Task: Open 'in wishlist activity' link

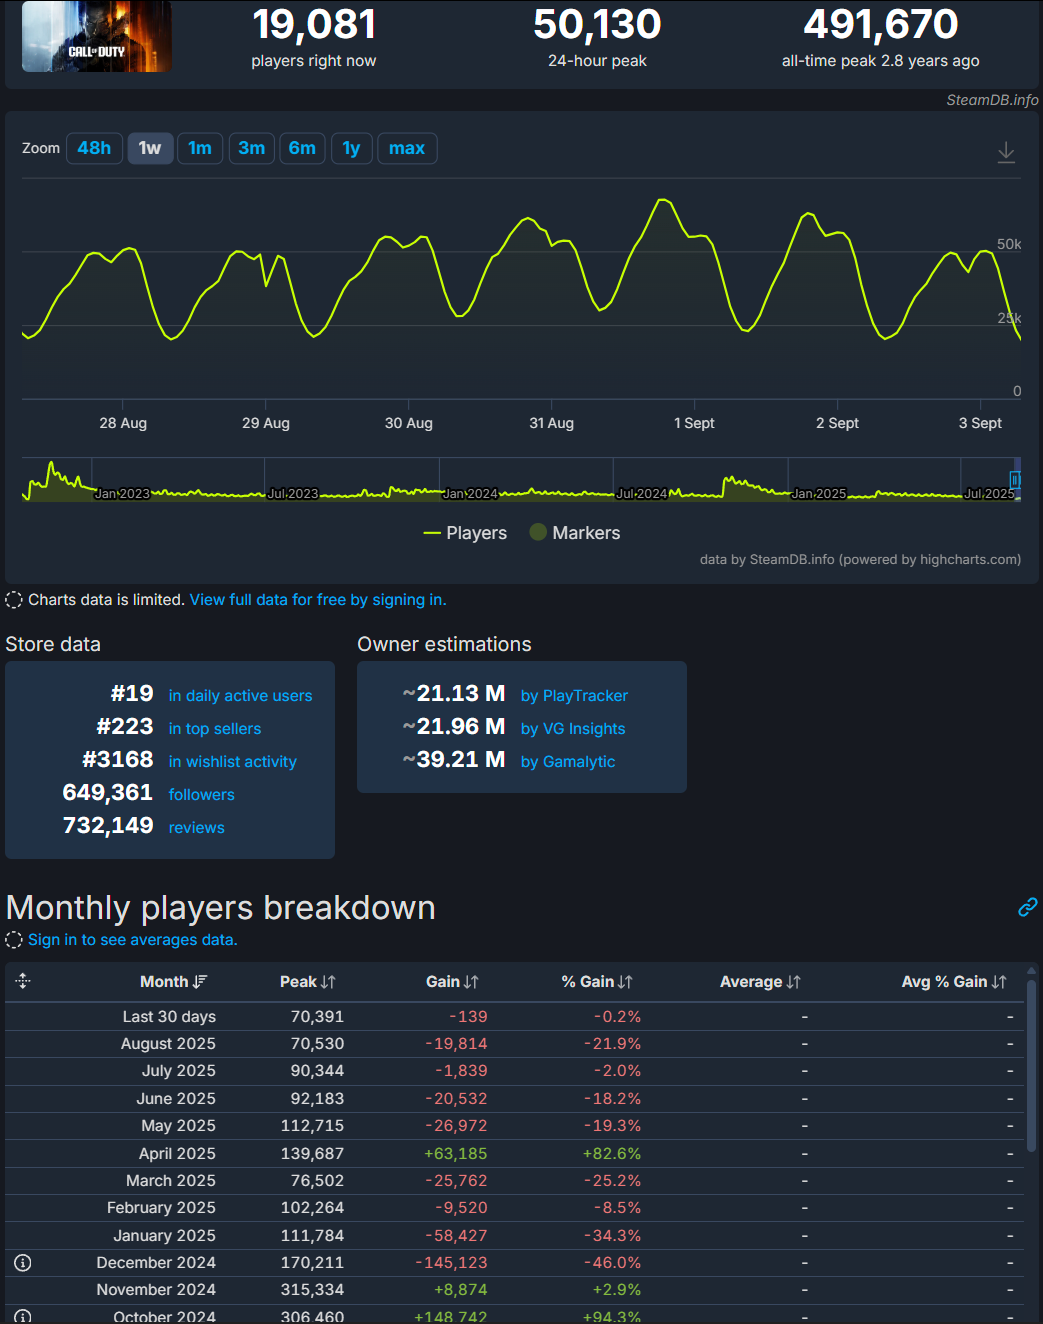Action: coord(233,762)
